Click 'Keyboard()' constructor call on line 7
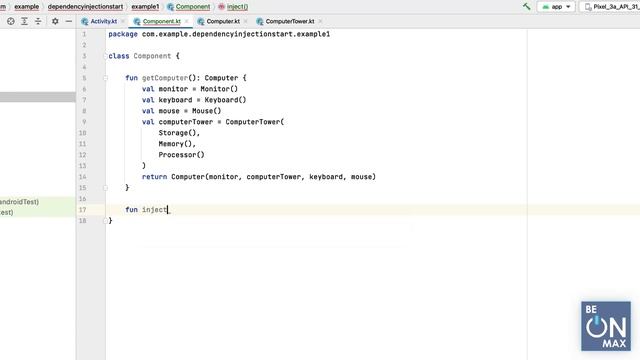This screenshot has height=360, width=640. point(225,100)
